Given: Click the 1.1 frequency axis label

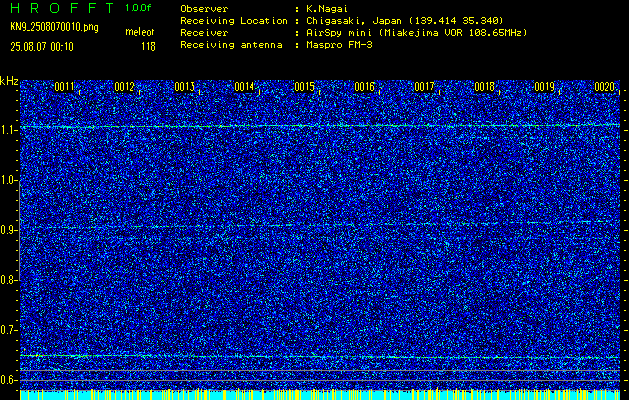Looking at the screenshot, I should (8, 130).
